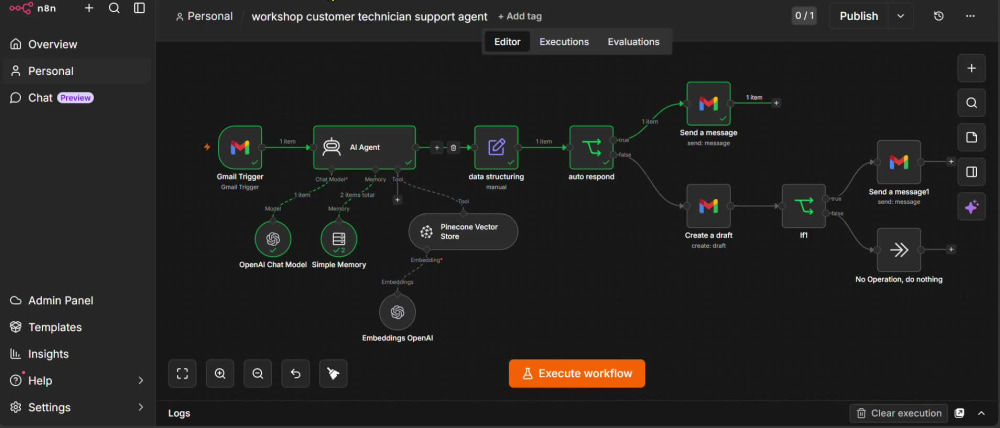Image resolution: width=1000 pixels, height=428 pixels.
Task: Open search from sidebar magnifier icon
Action: [x=114, y=8]
